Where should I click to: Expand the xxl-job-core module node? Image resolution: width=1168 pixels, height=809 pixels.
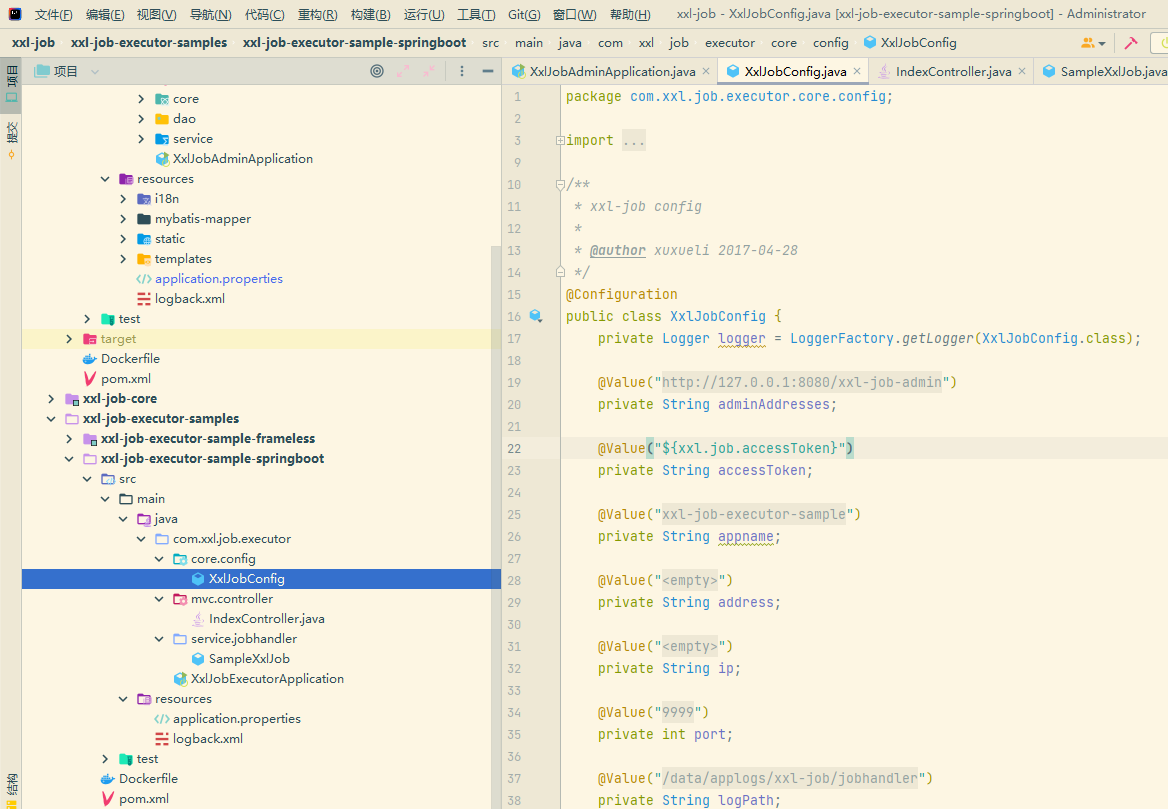pyautogui.click(x=51, y=399)
